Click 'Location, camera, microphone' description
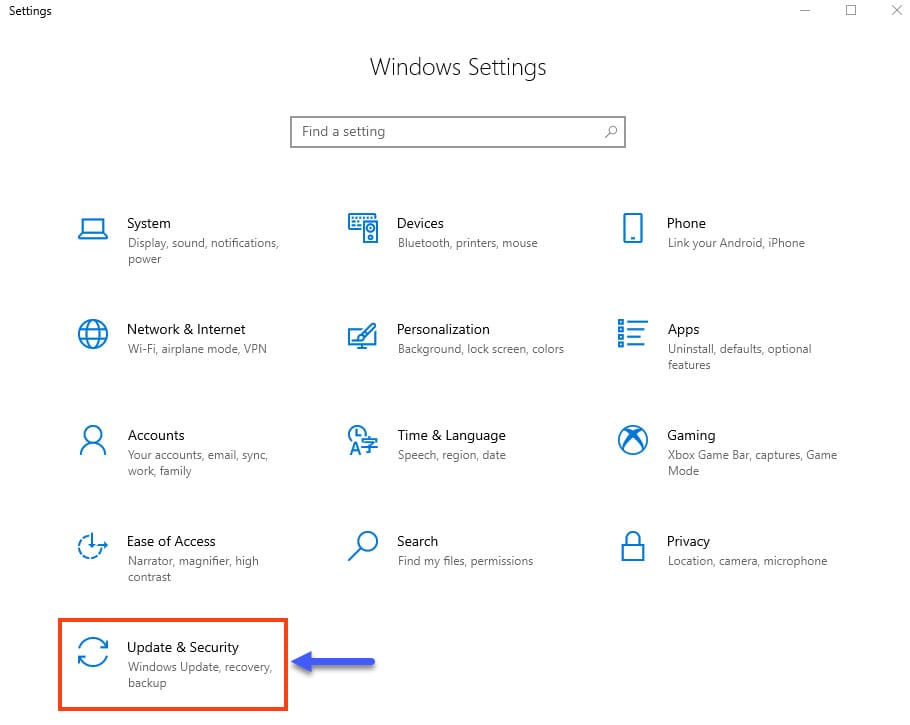 [x=748, y=561]
